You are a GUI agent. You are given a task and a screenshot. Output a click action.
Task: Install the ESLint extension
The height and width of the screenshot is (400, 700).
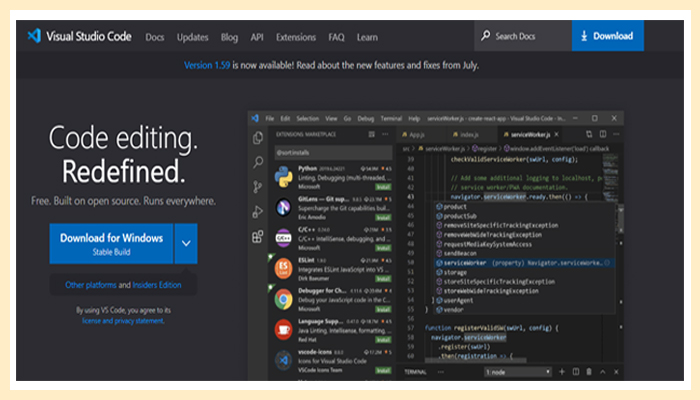coord(383,279)
